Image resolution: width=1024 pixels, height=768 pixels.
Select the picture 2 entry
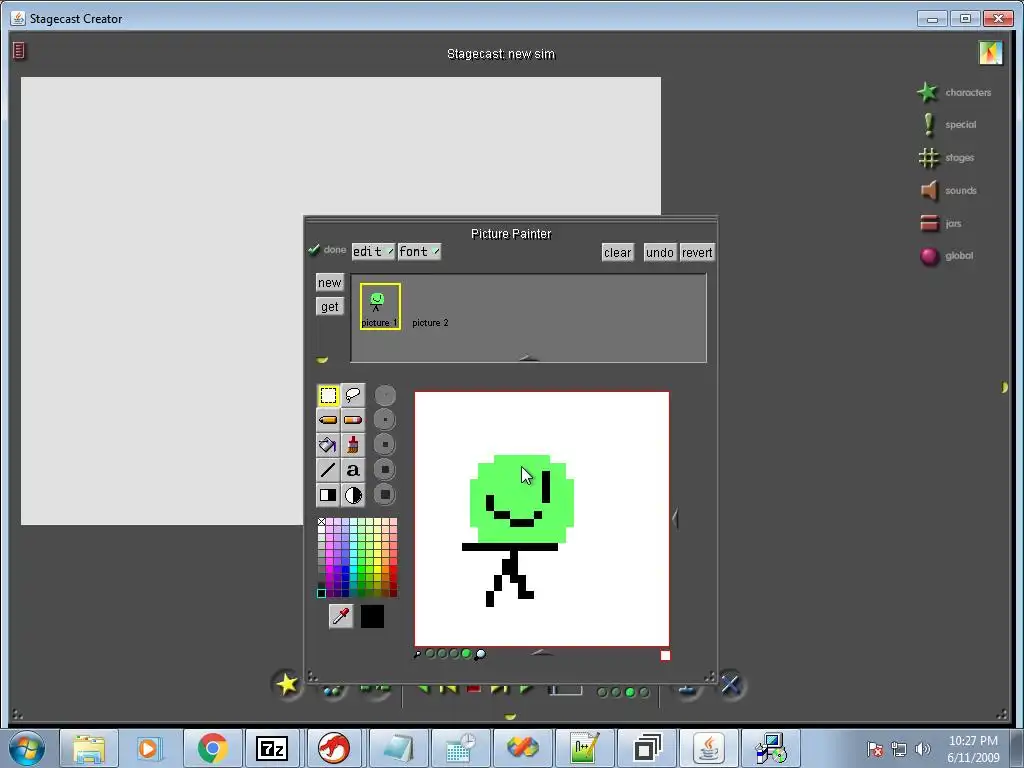pyautogui.click(x=430, y=323)
